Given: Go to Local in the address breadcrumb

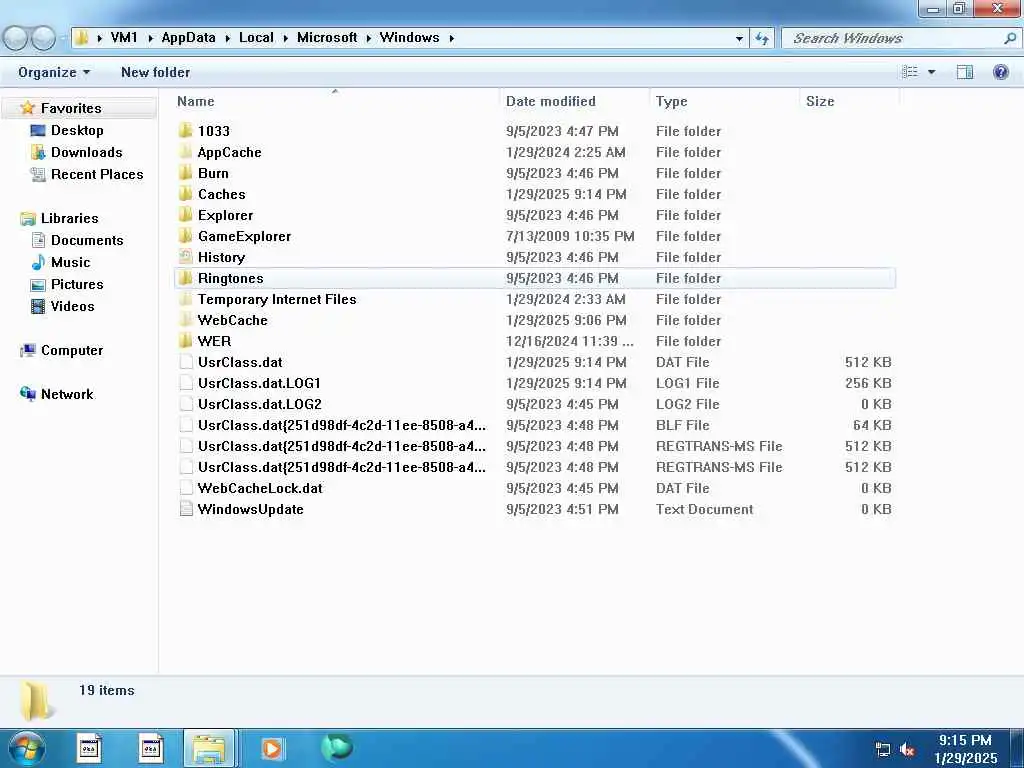Looking at the screenshot, I should click(256, 38).
